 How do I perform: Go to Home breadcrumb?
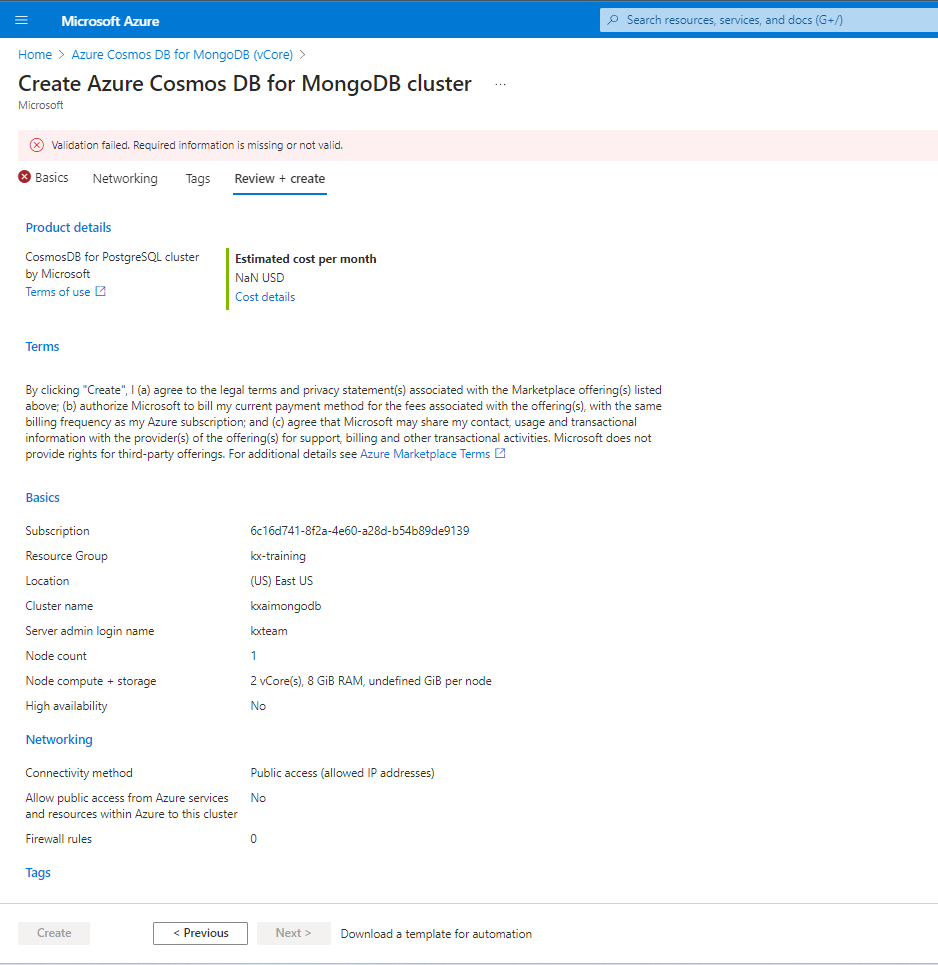(x=35, y=55)
